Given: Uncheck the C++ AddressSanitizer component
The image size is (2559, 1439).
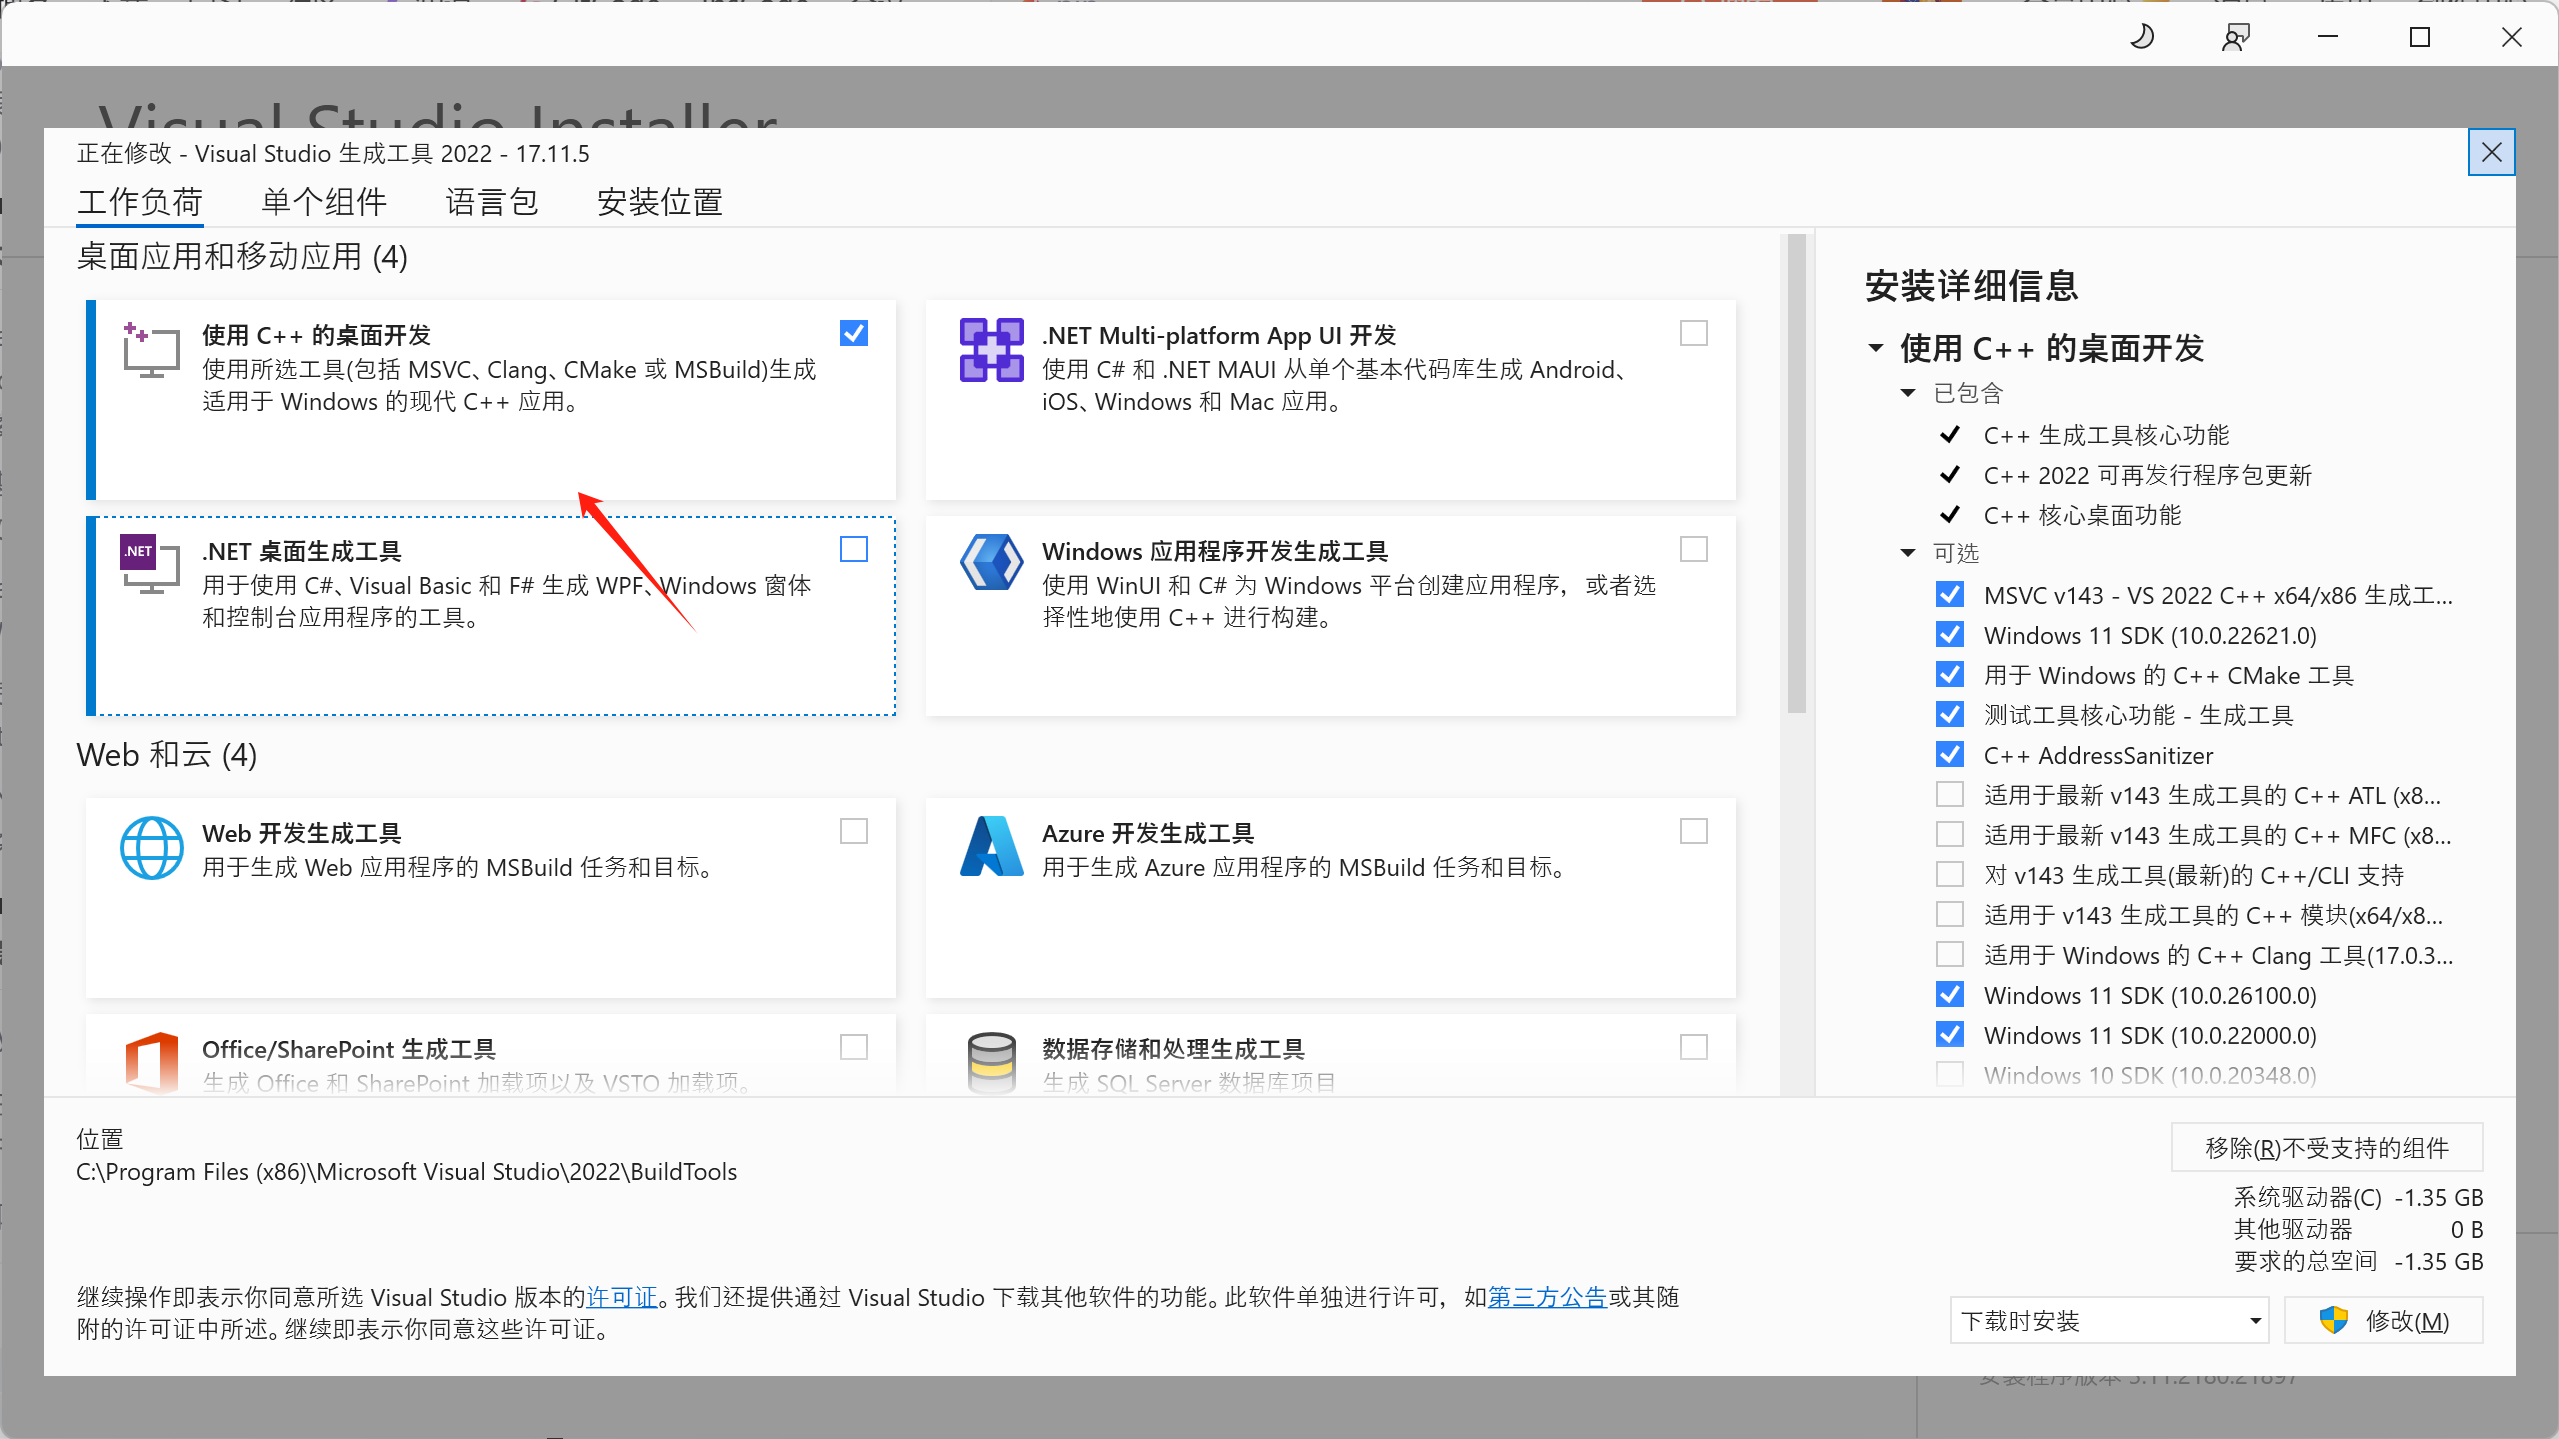Looking at the screenshot, I should 1950,755.
